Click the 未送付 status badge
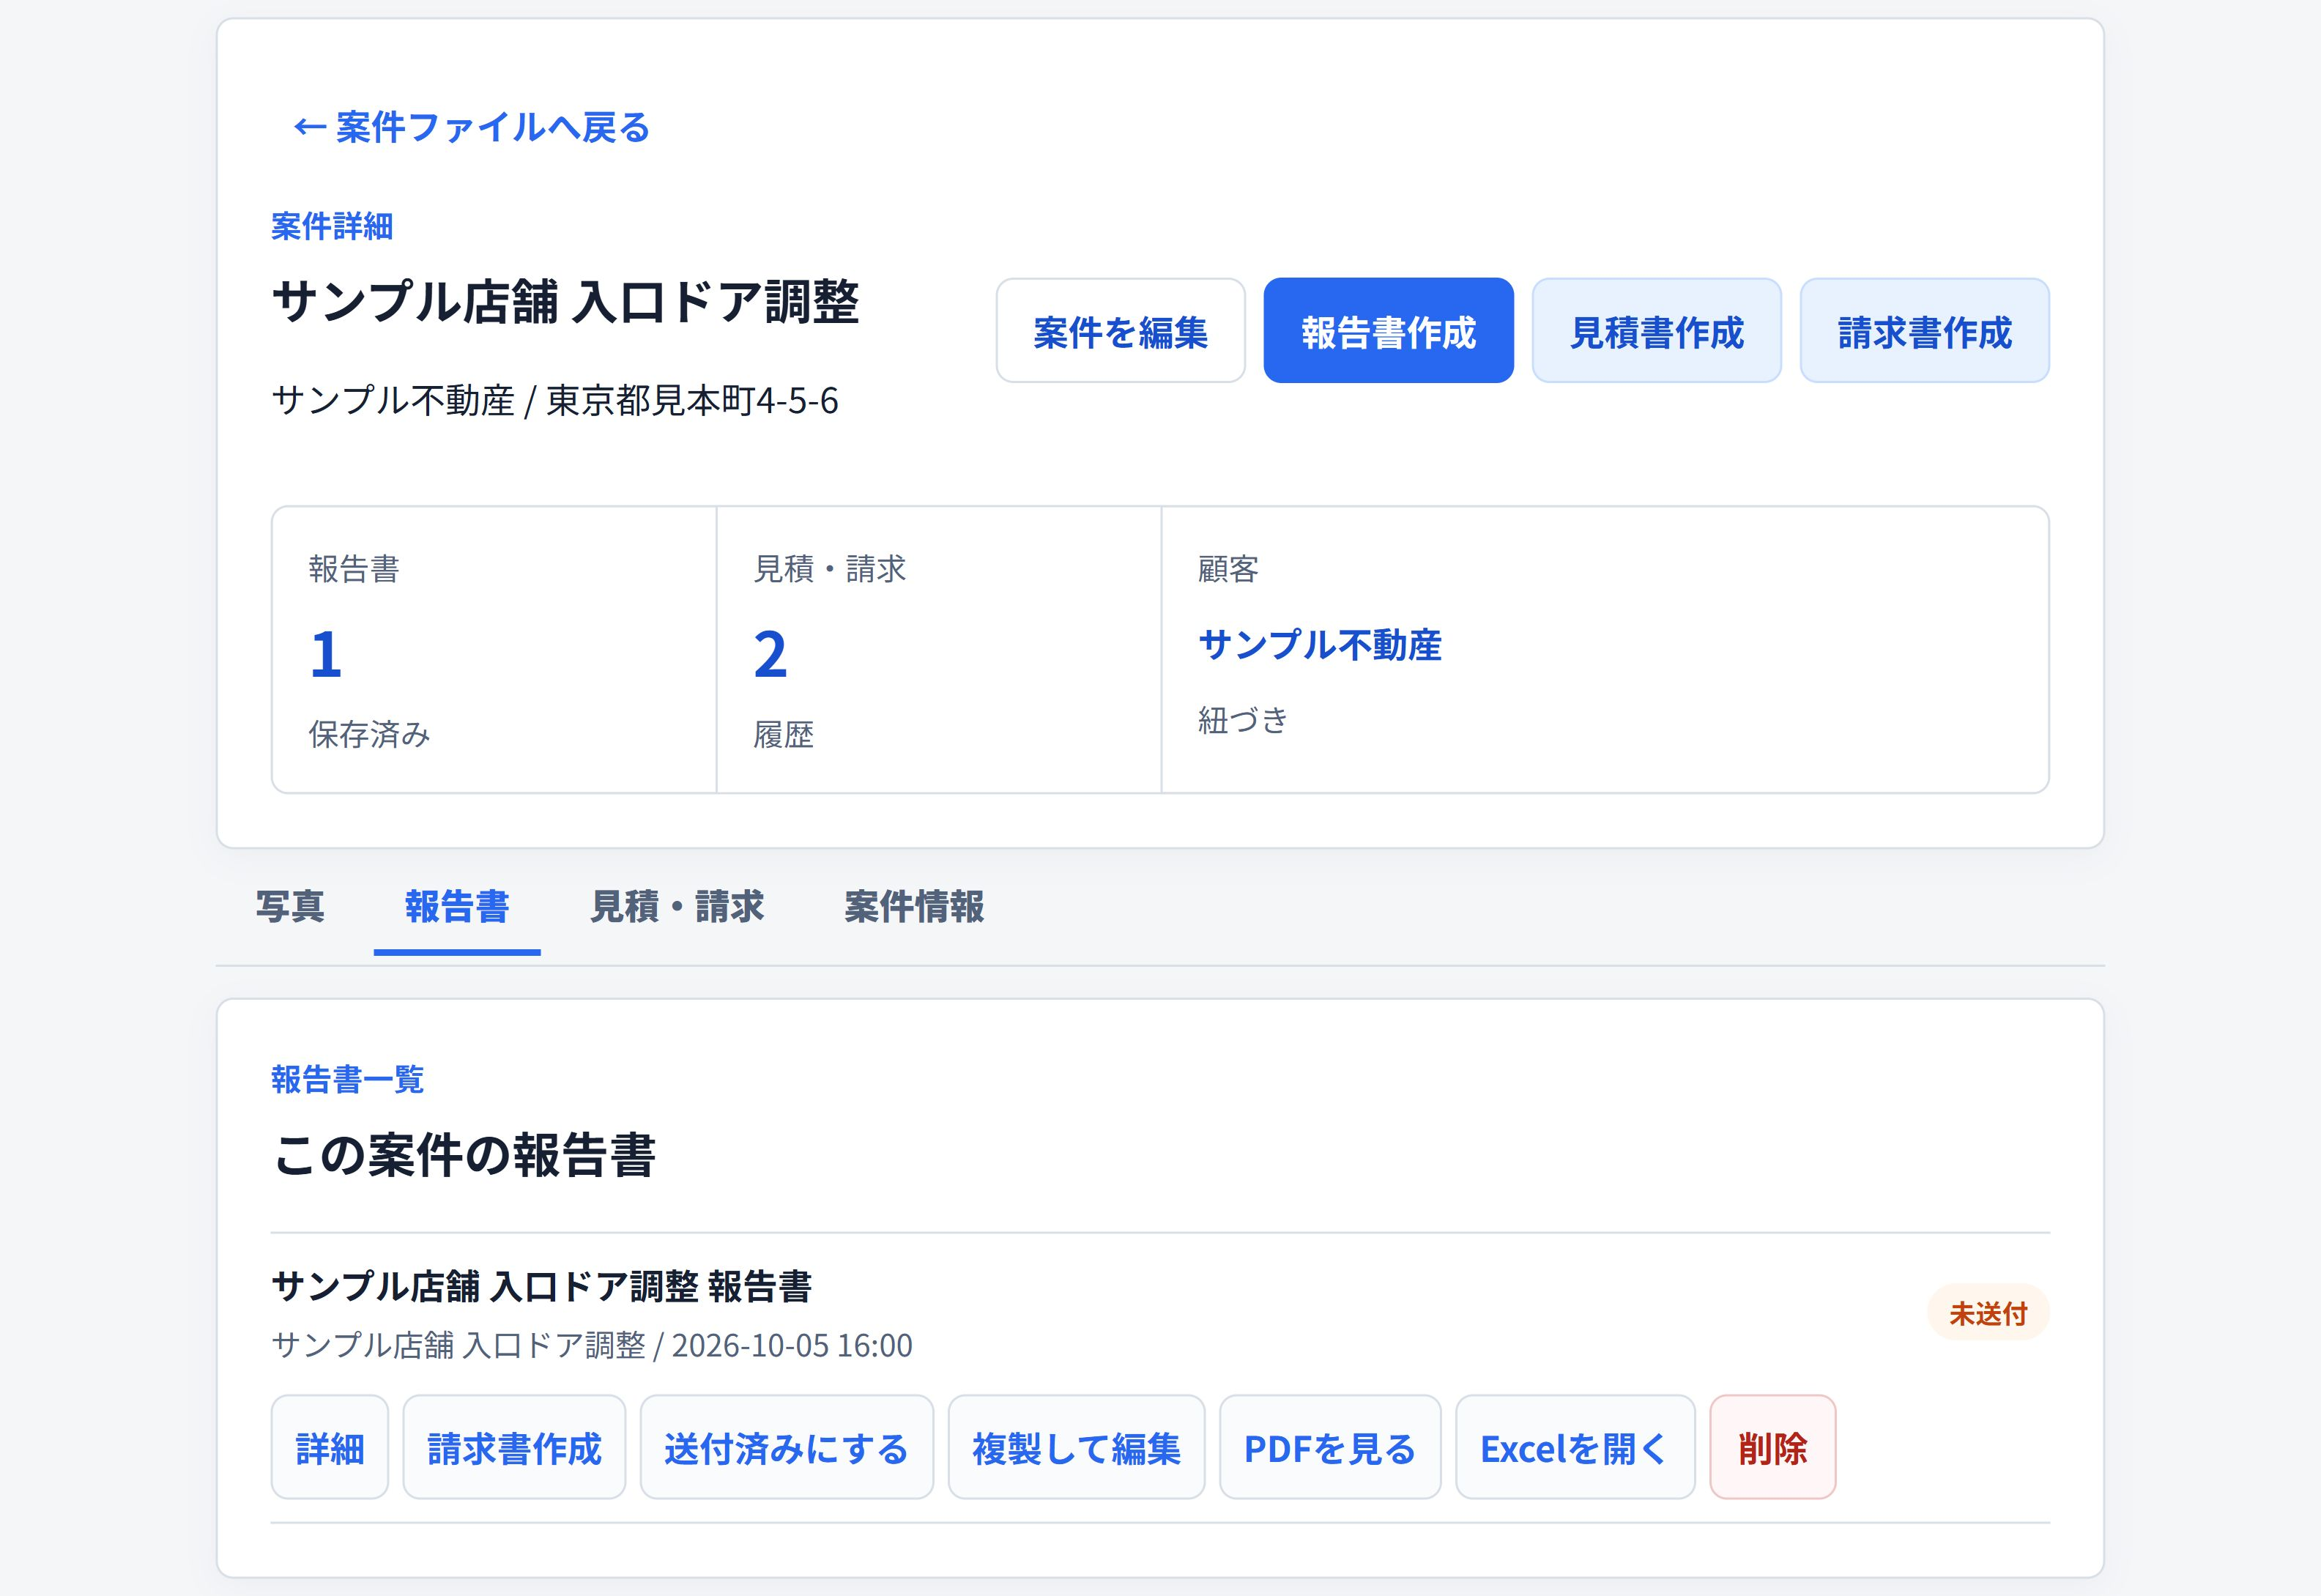The height and width of the screenshot is (1596, 2321). click(1988, 1313)
